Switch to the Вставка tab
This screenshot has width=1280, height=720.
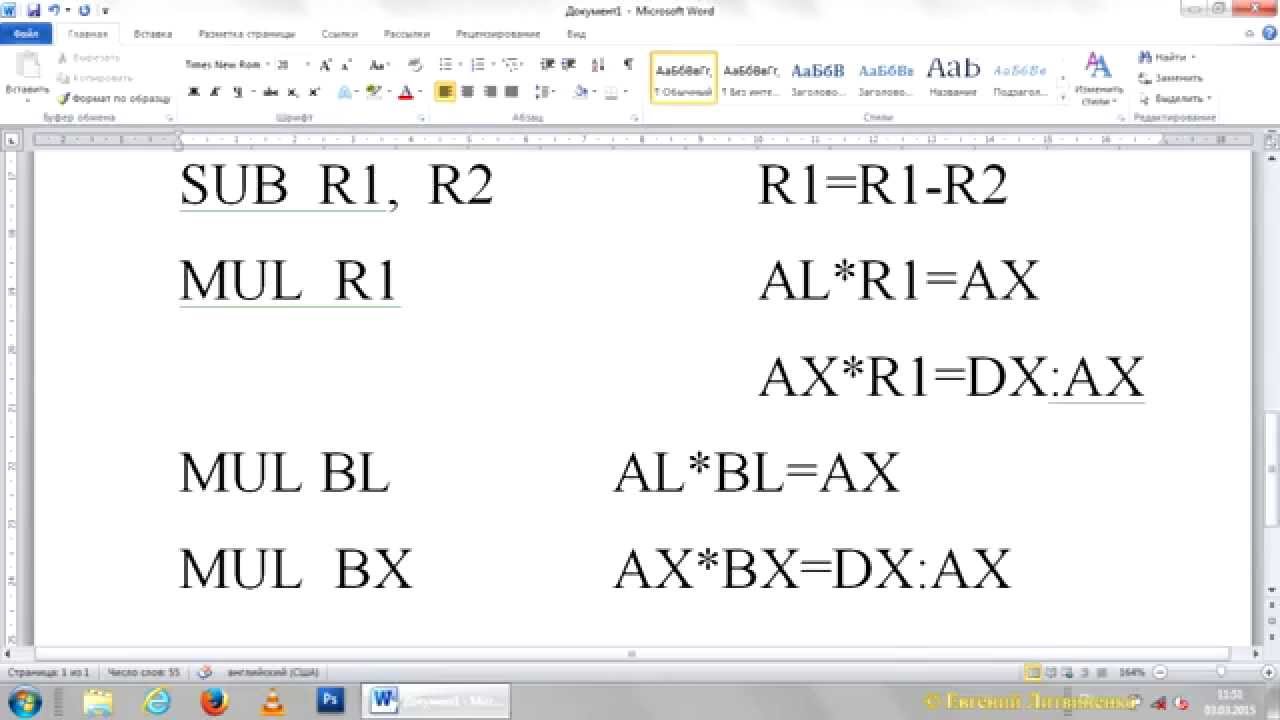(152, 33)
